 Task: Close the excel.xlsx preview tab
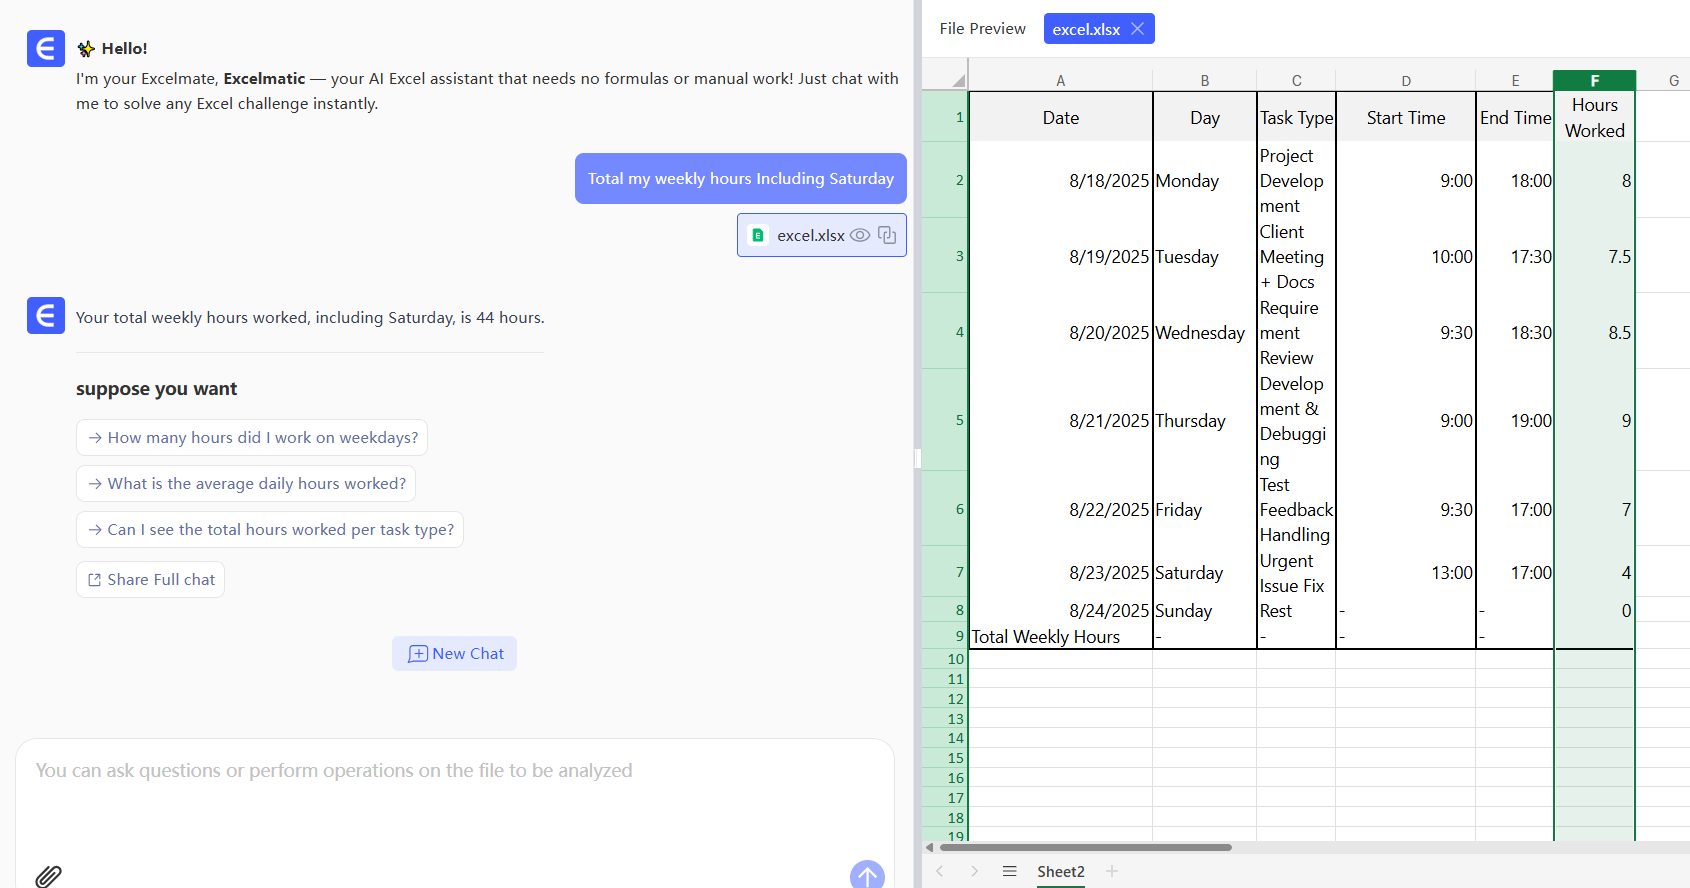point(1138,29)
